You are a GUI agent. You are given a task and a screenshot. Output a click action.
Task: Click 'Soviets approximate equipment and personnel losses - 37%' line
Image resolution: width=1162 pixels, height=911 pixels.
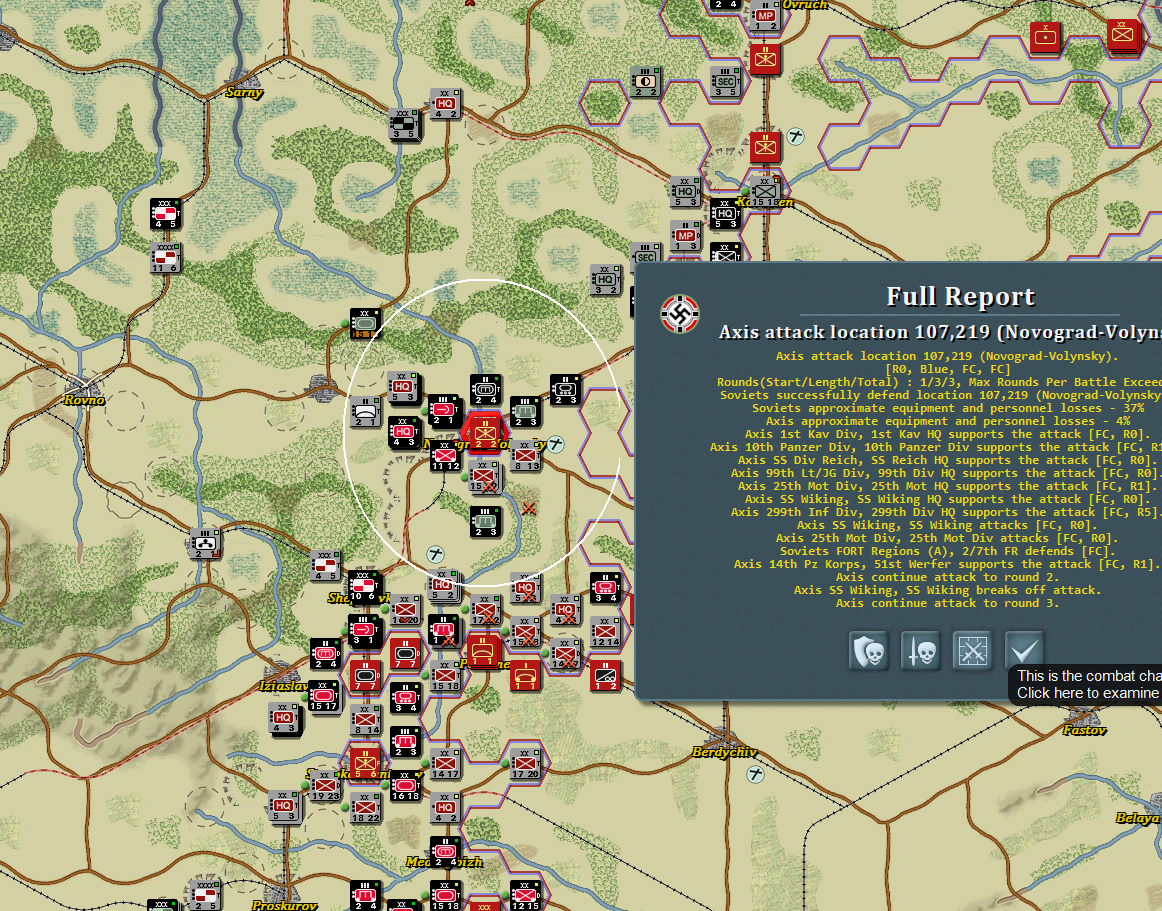pyautogui.click(x=948, y=408)
